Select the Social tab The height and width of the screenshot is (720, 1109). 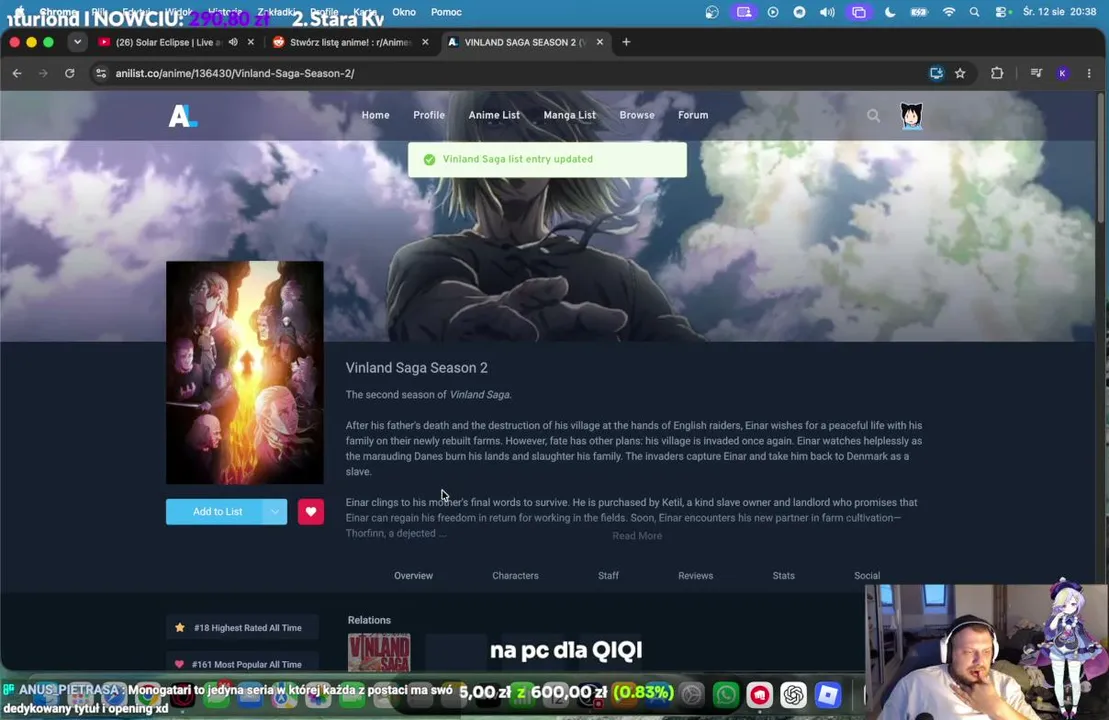click(866, 575)
